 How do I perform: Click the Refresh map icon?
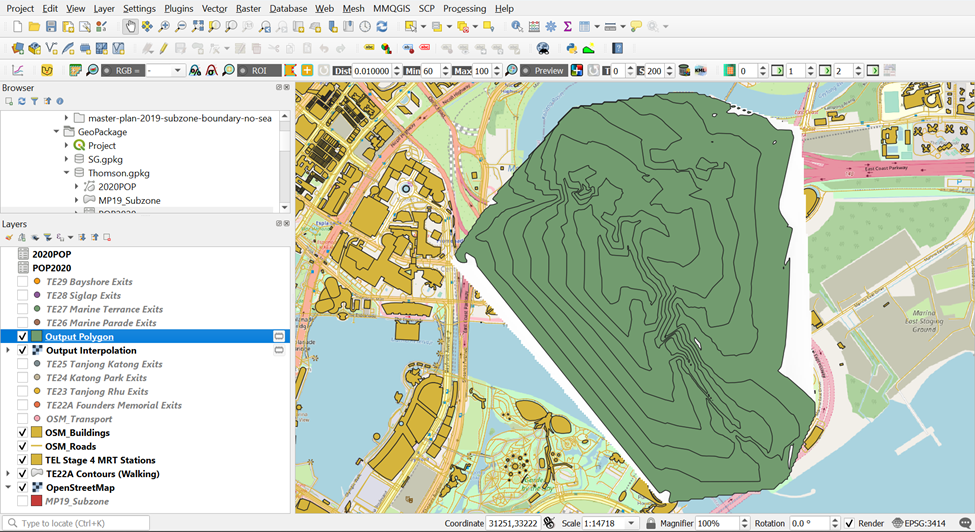click(x=381, y=27)
